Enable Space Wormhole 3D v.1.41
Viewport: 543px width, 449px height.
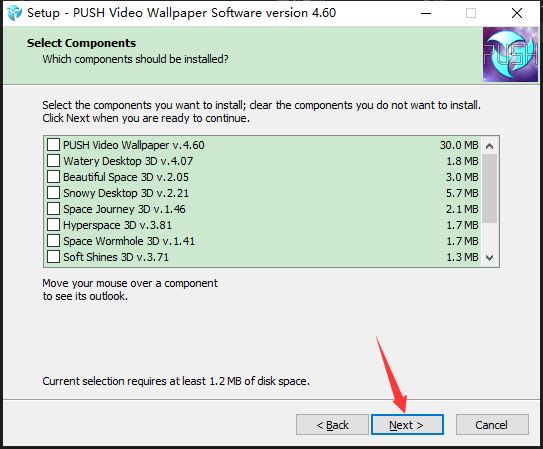53,241
